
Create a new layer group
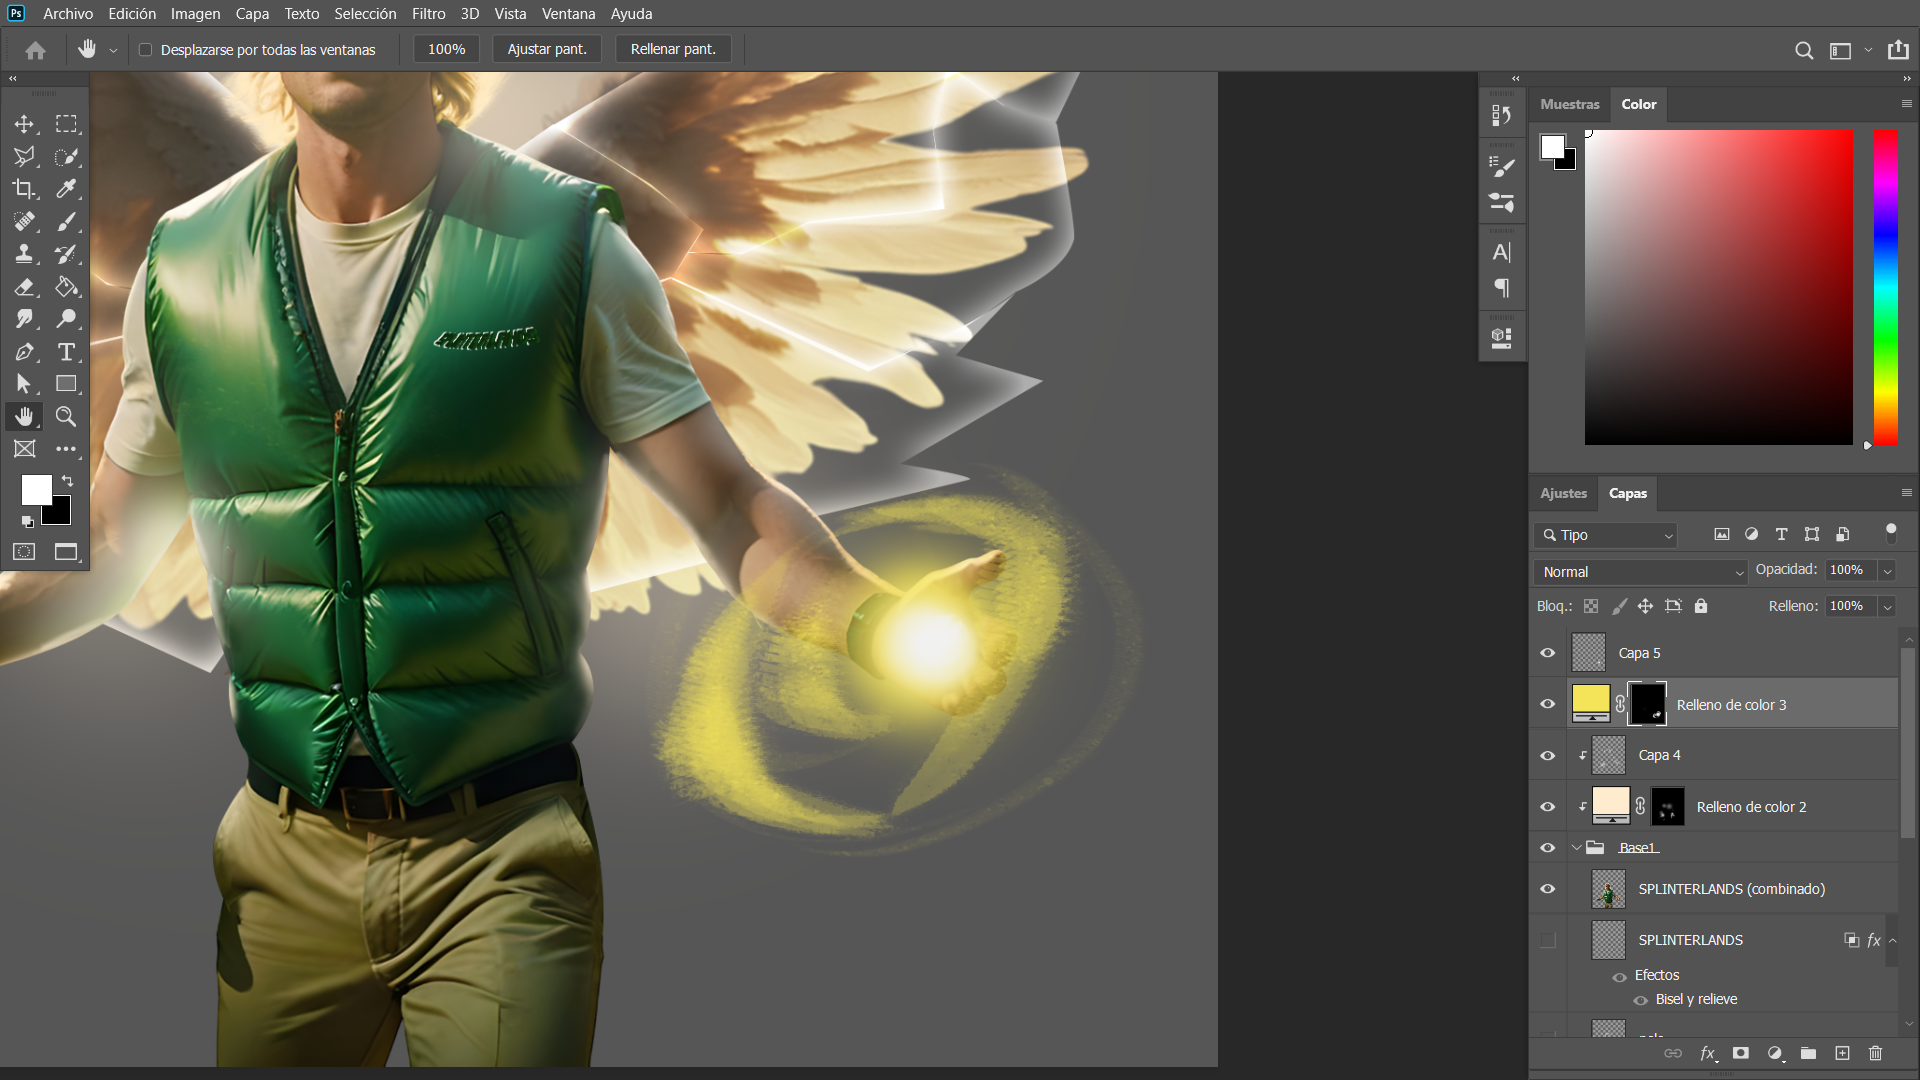1808,1053
